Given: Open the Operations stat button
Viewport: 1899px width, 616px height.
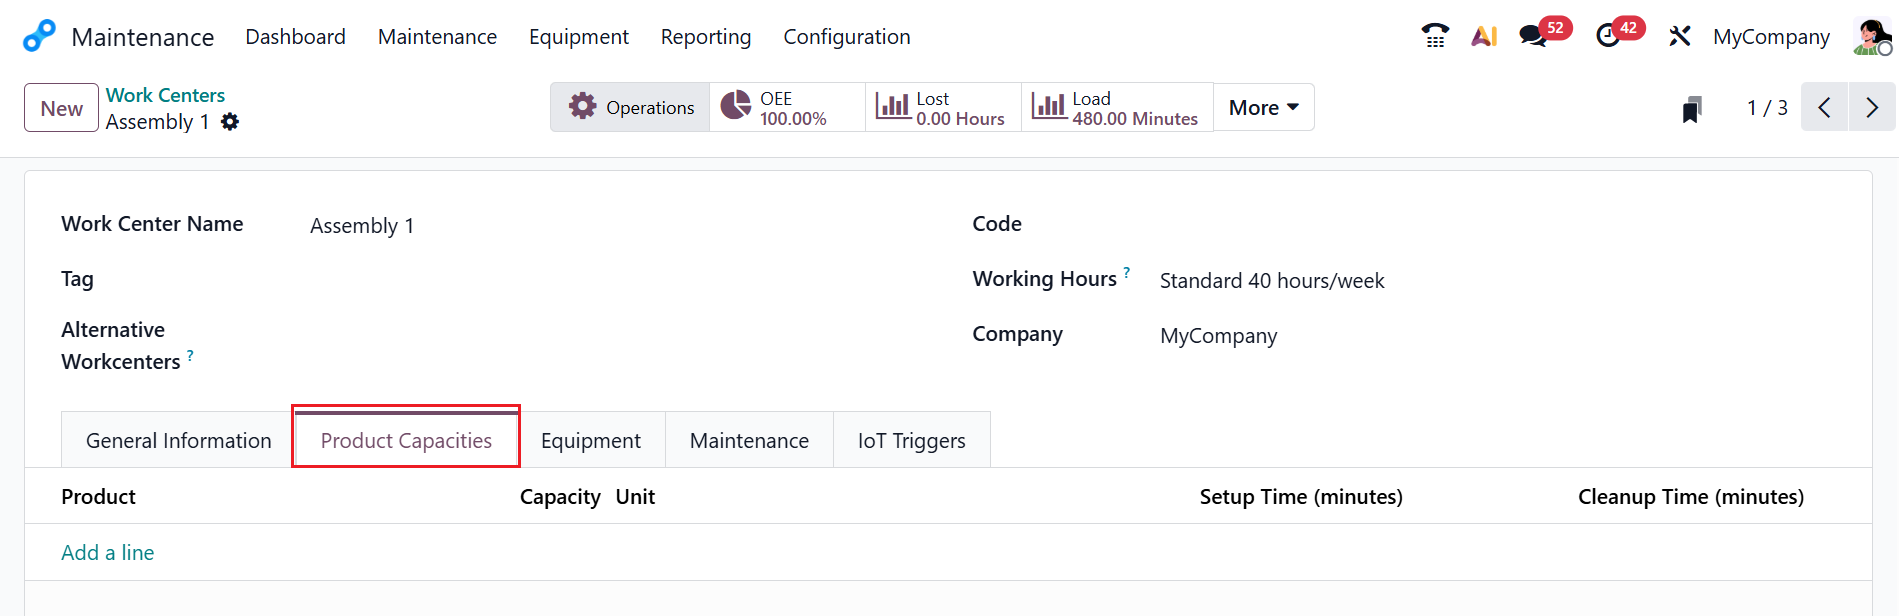Looking at the screenshot, I should coord(630,108).
